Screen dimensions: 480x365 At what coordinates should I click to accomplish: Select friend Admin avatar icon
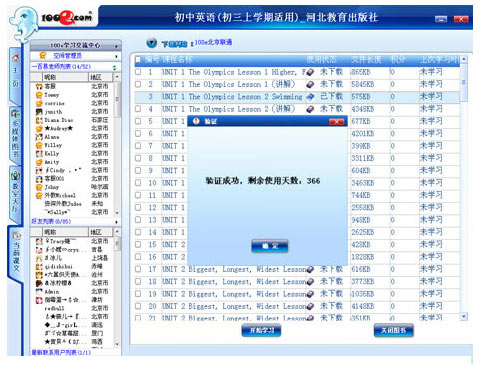39,292
